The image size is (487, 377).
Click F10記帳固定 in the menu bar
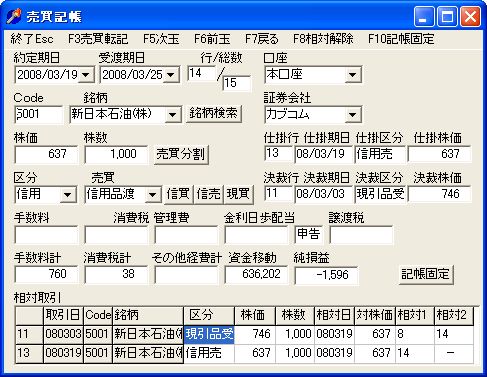(401, 39)
